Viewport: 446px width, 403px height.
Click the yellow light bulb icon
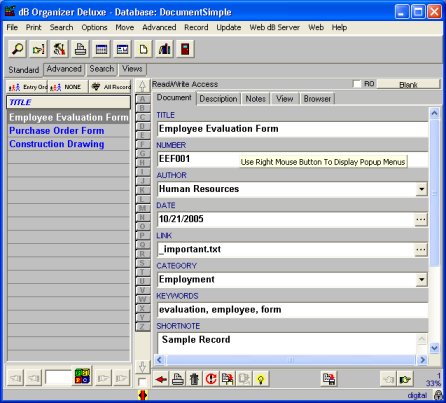coord(261,379)
